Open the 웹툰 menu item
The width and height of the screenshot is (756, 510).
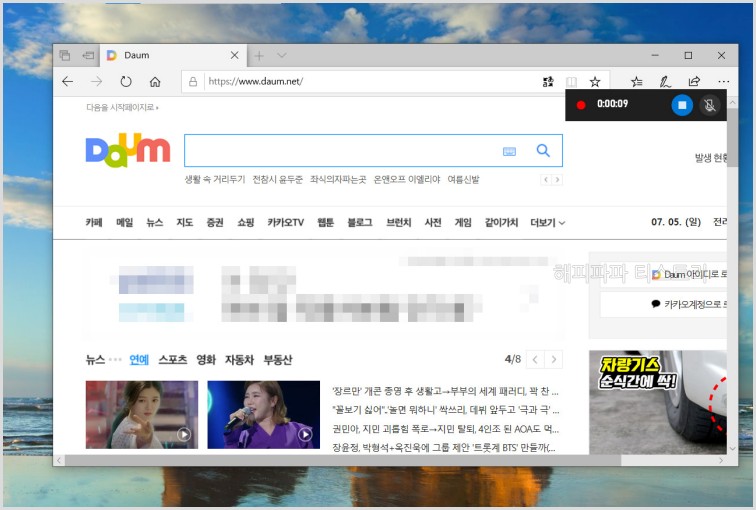pos(325,222)
